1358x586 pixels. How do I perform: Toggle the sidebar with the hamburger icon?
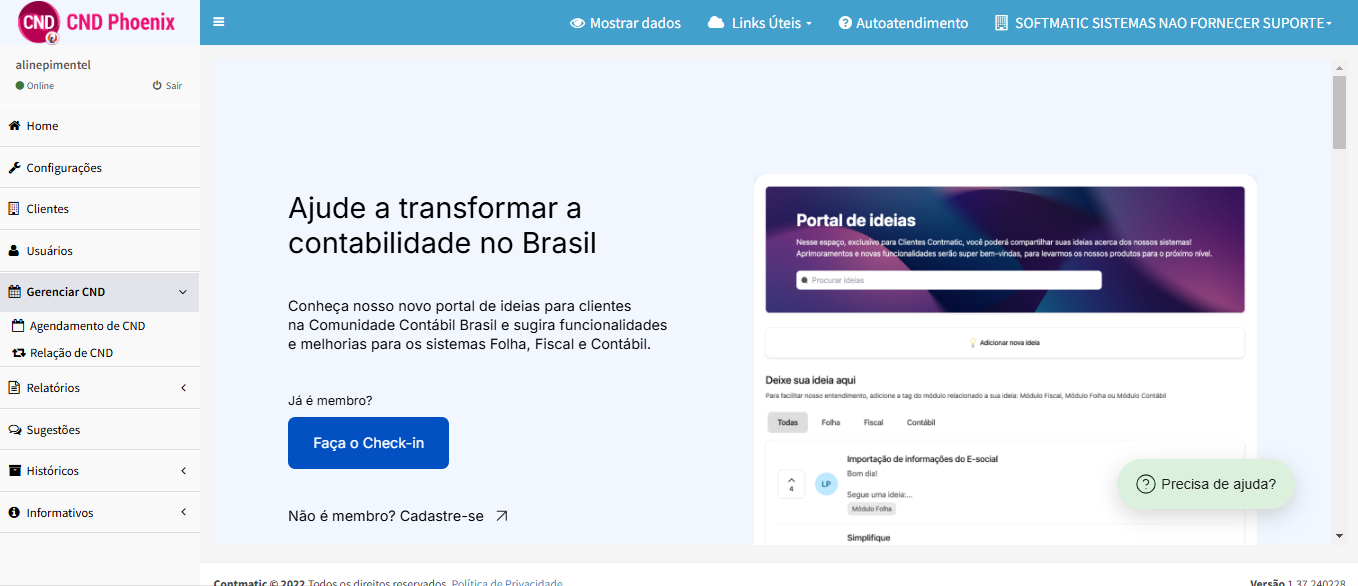(218, 22)
